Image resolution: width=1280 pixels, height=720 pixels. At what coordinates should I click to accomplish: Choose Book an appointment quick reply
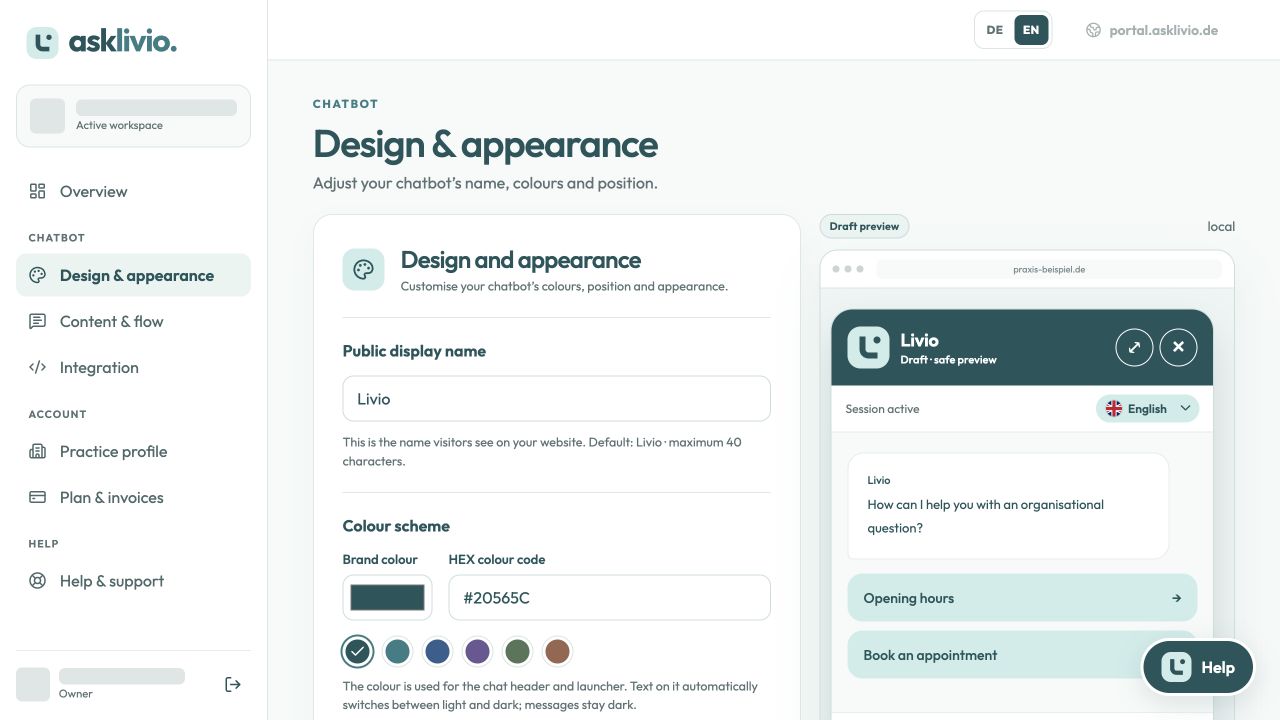(1022, 655)
